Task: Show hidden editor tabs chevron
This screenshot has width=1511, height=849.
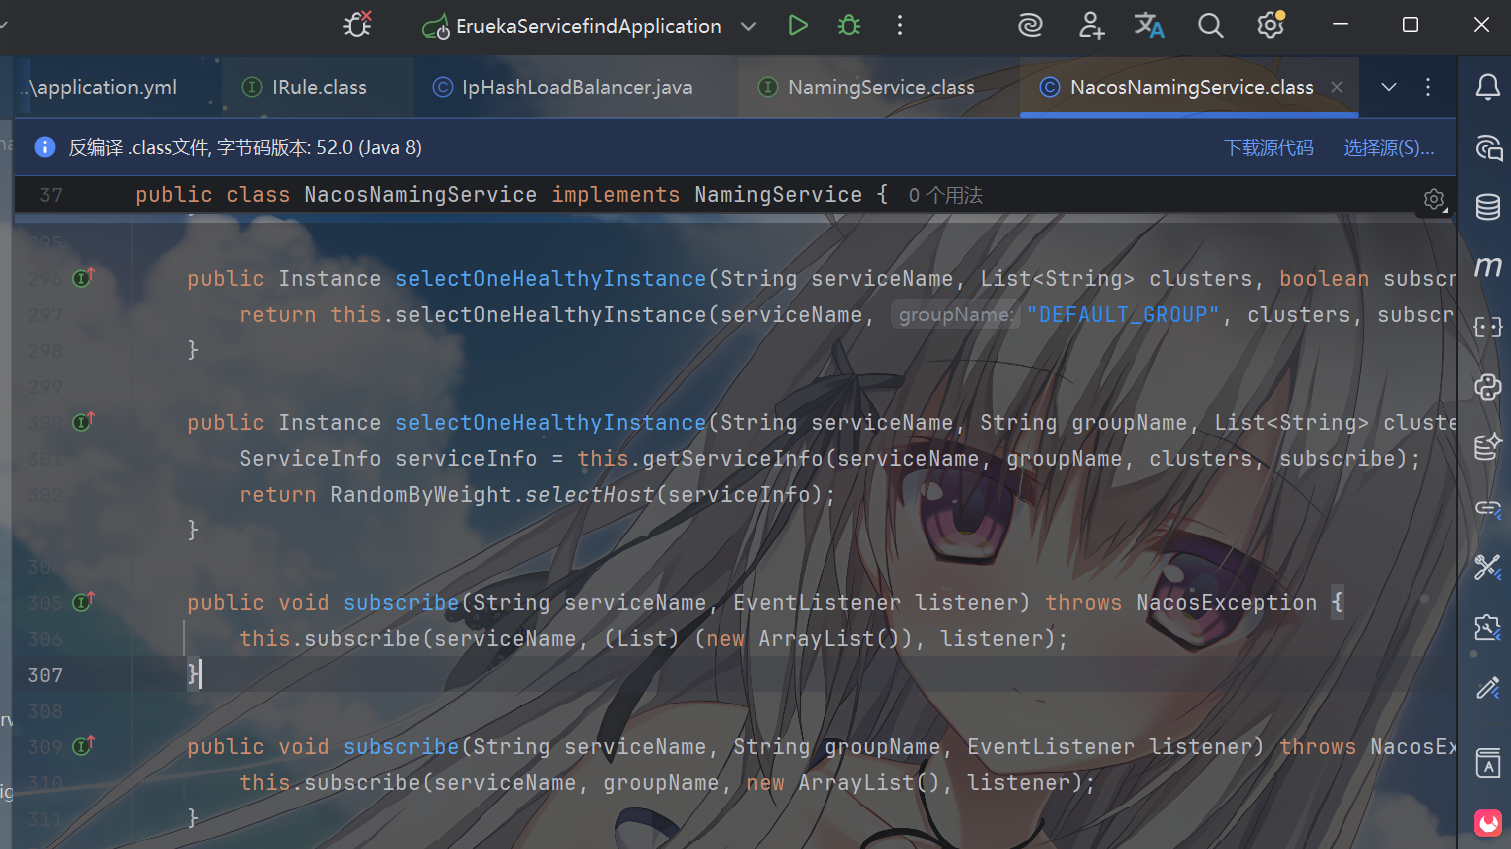Action: 1389,87
